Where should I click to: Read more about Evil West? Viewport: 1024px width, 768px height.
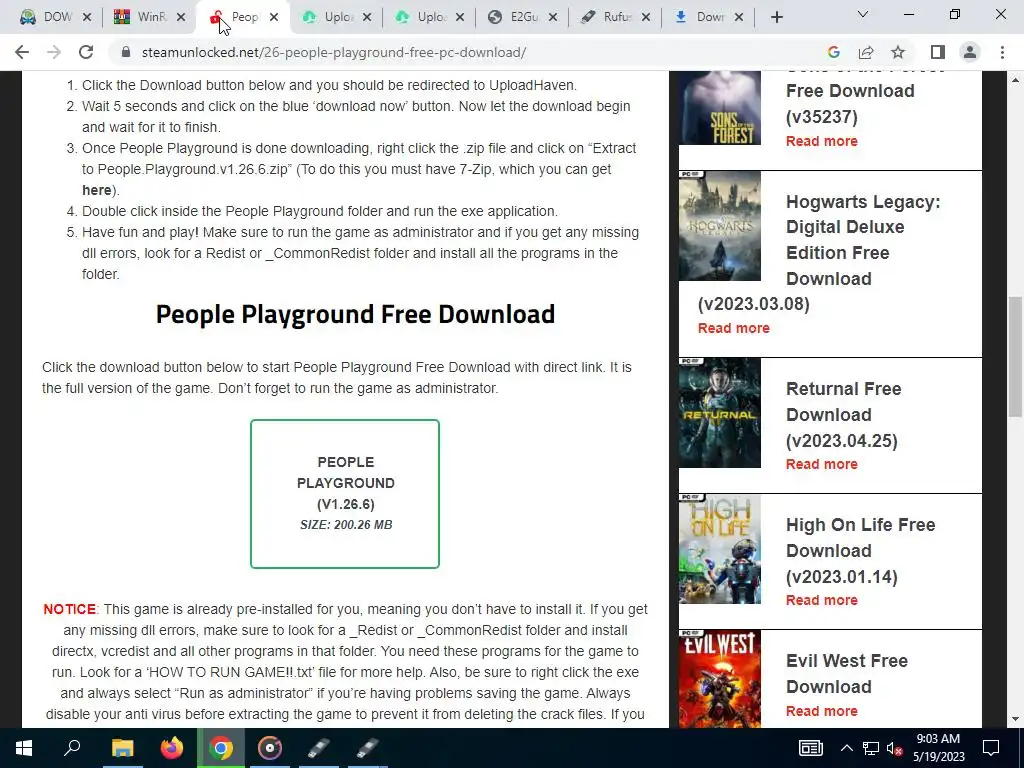click(x=822, y=711)
